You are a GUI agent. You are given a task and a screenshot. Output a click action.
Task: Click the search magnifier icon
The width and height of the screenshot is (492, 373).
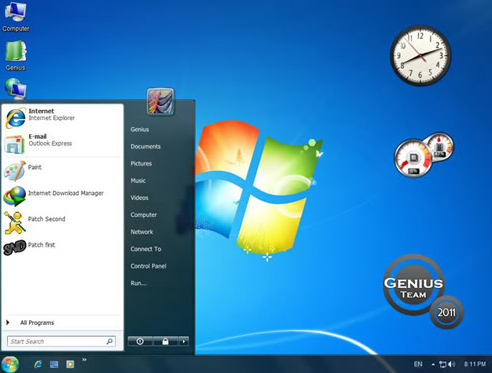pos(110,341)
